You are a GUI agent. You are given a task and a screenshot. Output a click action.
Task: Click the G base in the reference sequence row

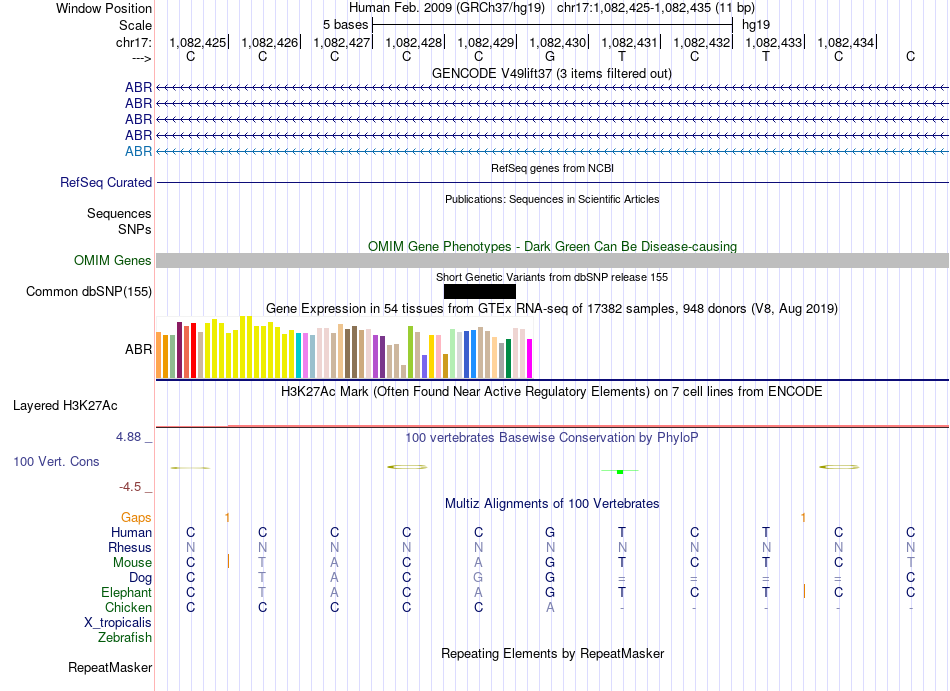550,56
